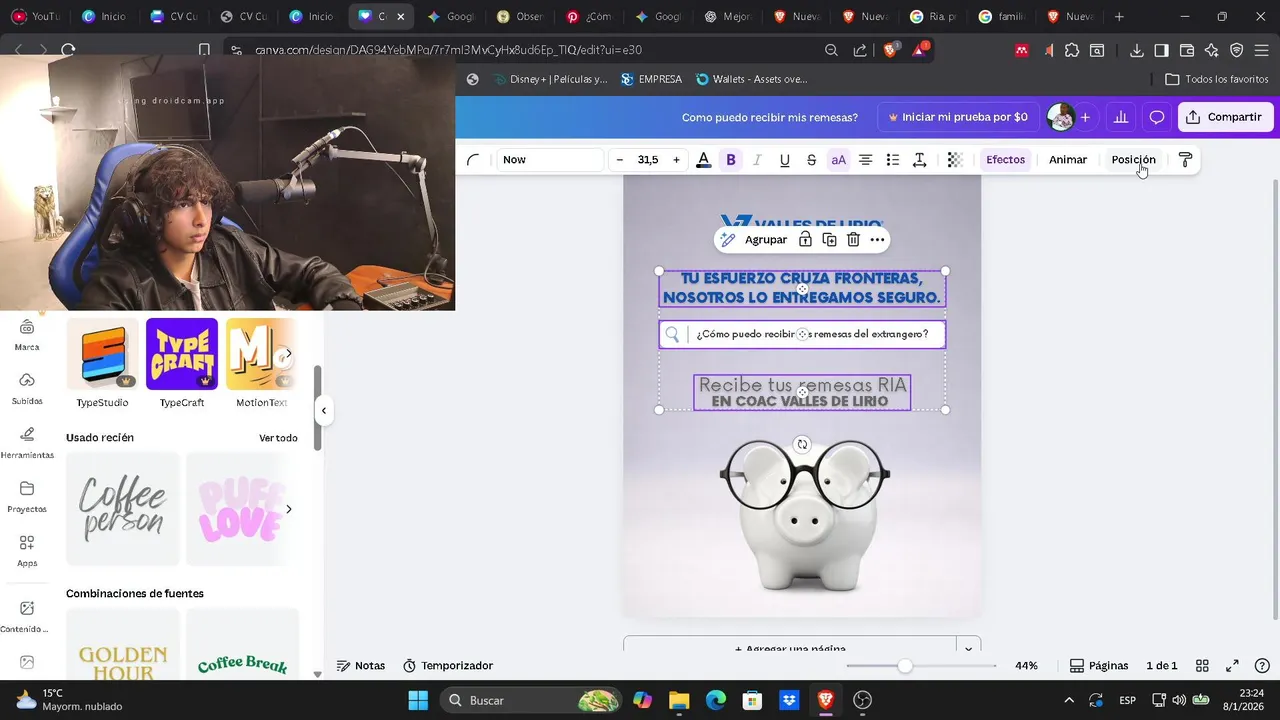The image size is (1280, 720).
Task: Enter fullscreen presentation mode
Action: (1232, 666)
